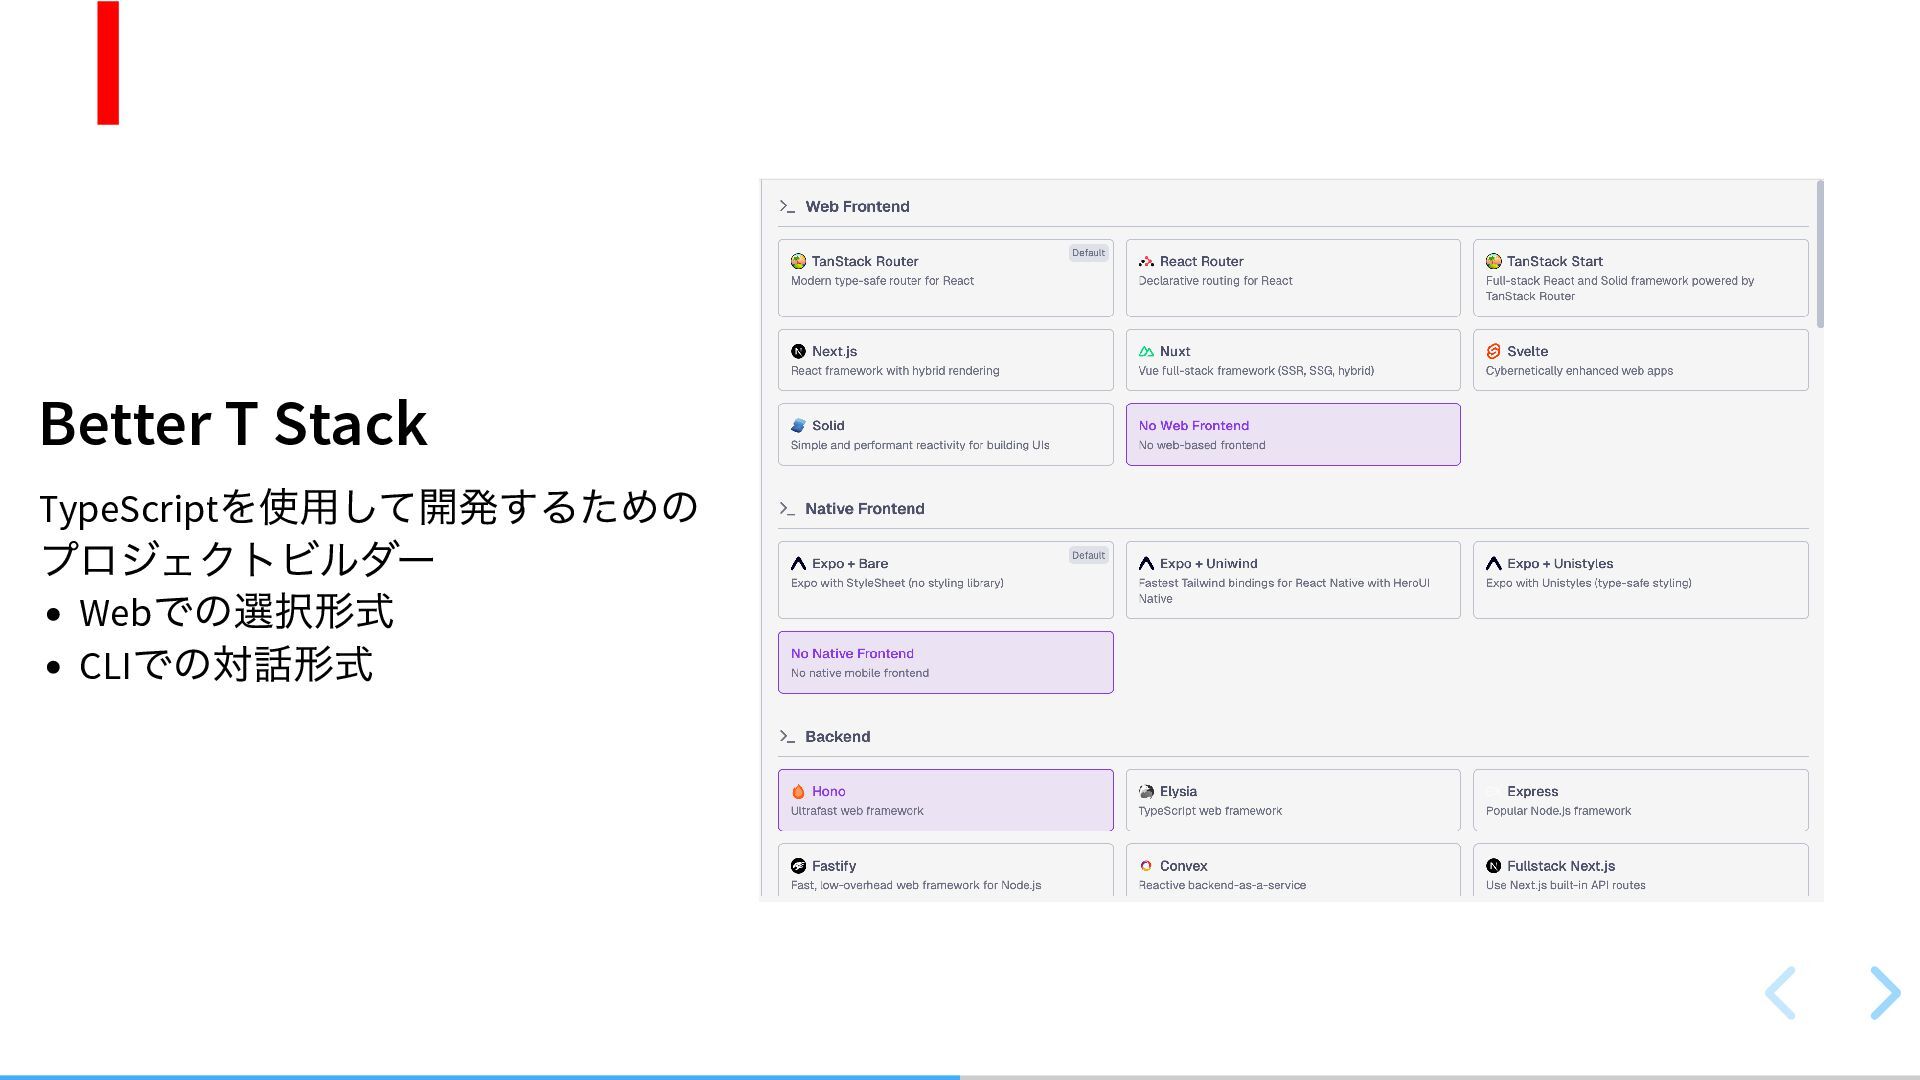Screen dimensions: 1920x1080
Task: Choose the Expo + Uniwind card
Action: (1293, 580)
